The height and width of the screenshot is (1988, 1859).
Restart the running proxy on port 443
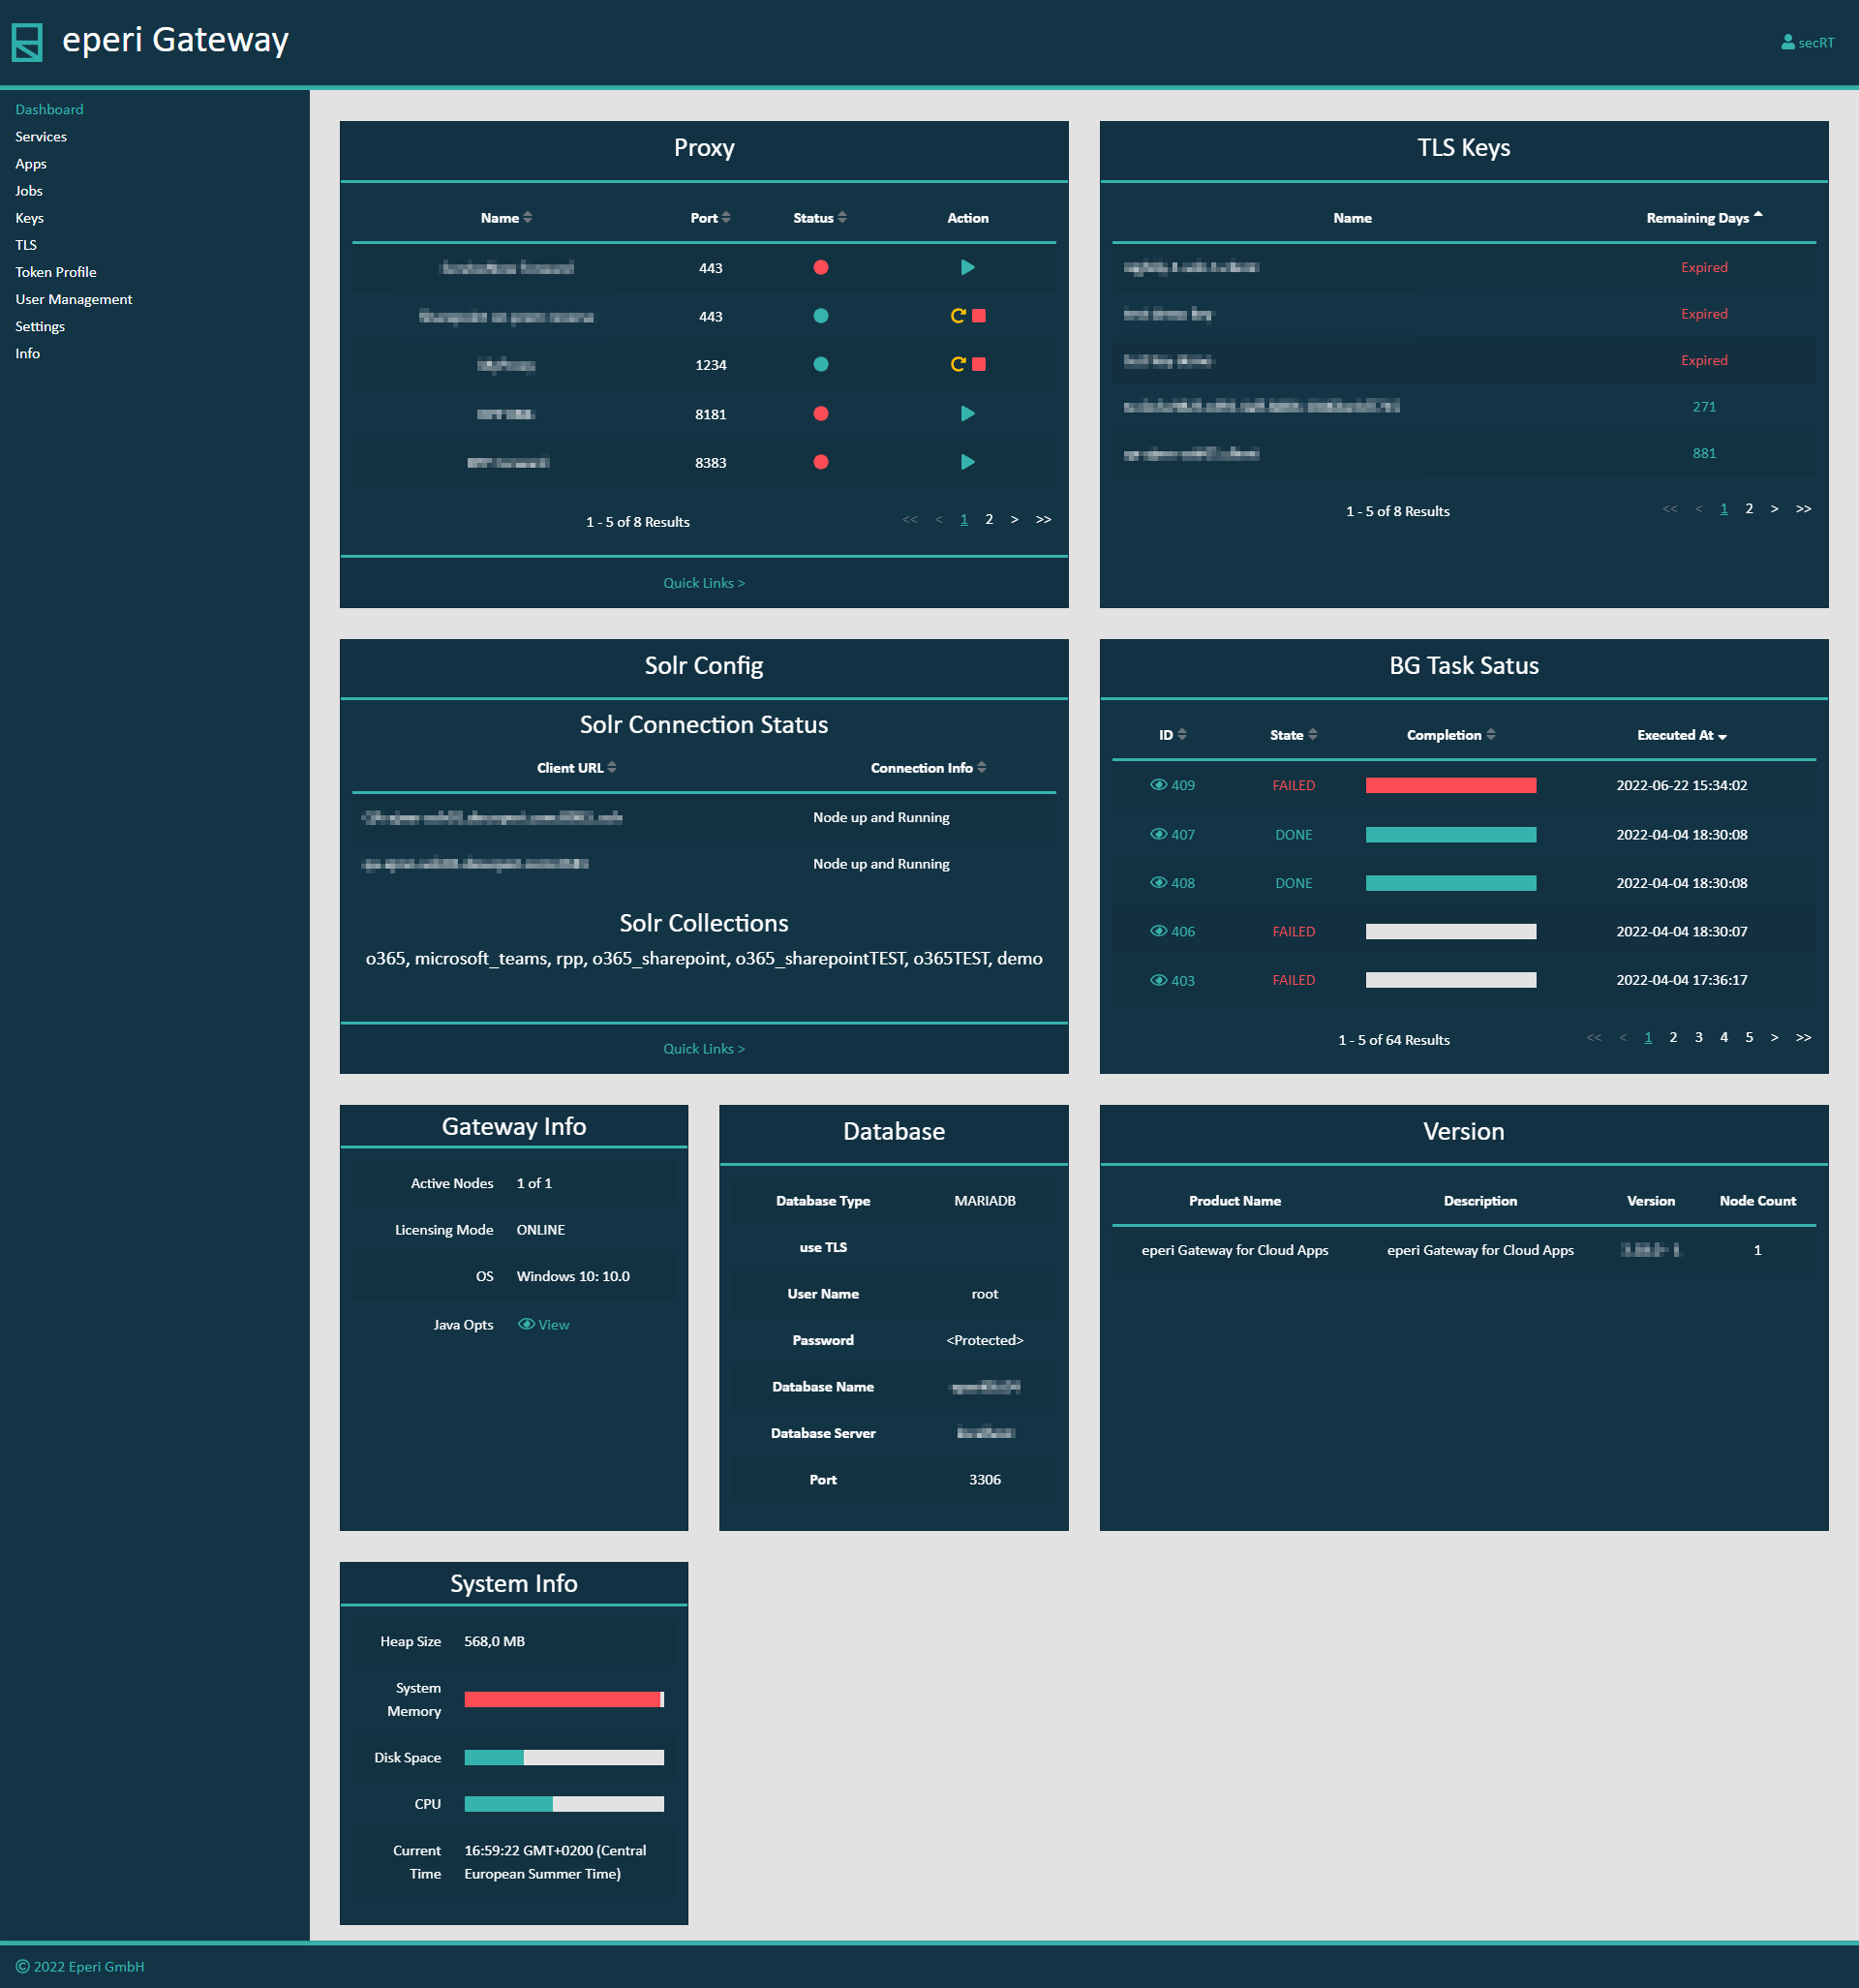point(957,316)
